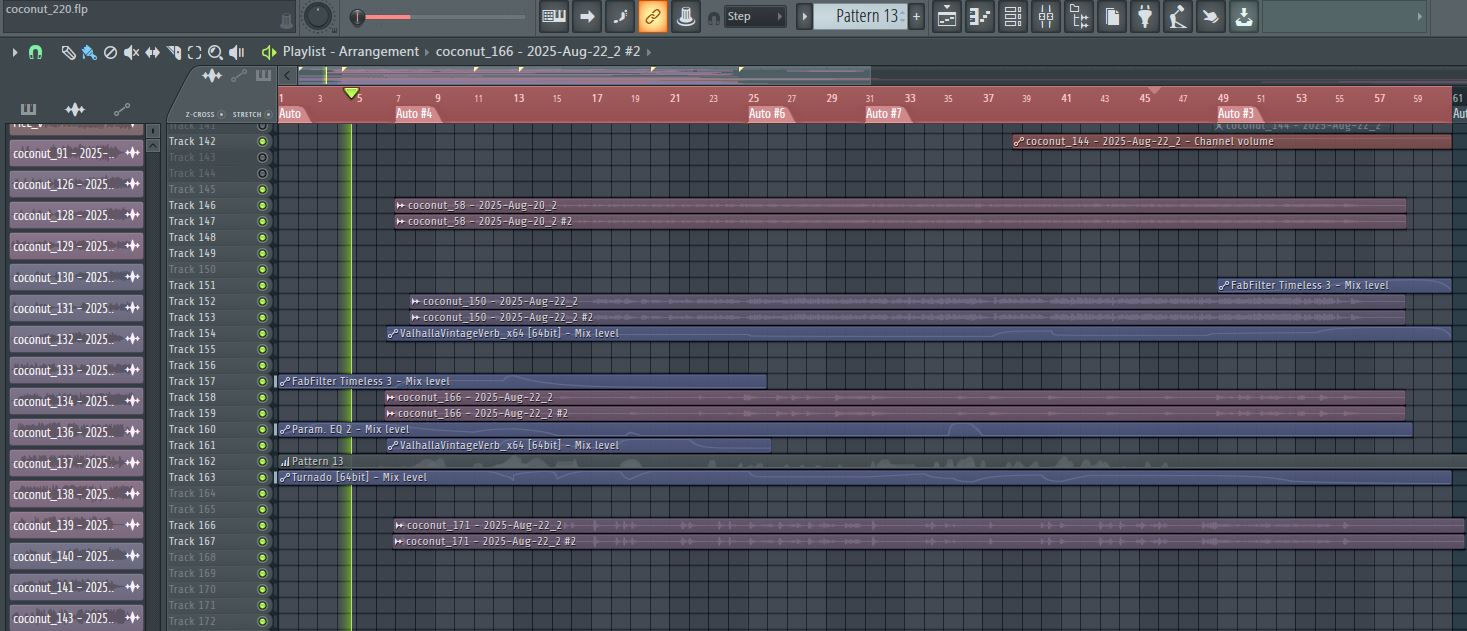This screenshot has height=631, width=1467.
Task: Click the Channel rack icon
Action: pyautogui.click(x=1012, y=16)
